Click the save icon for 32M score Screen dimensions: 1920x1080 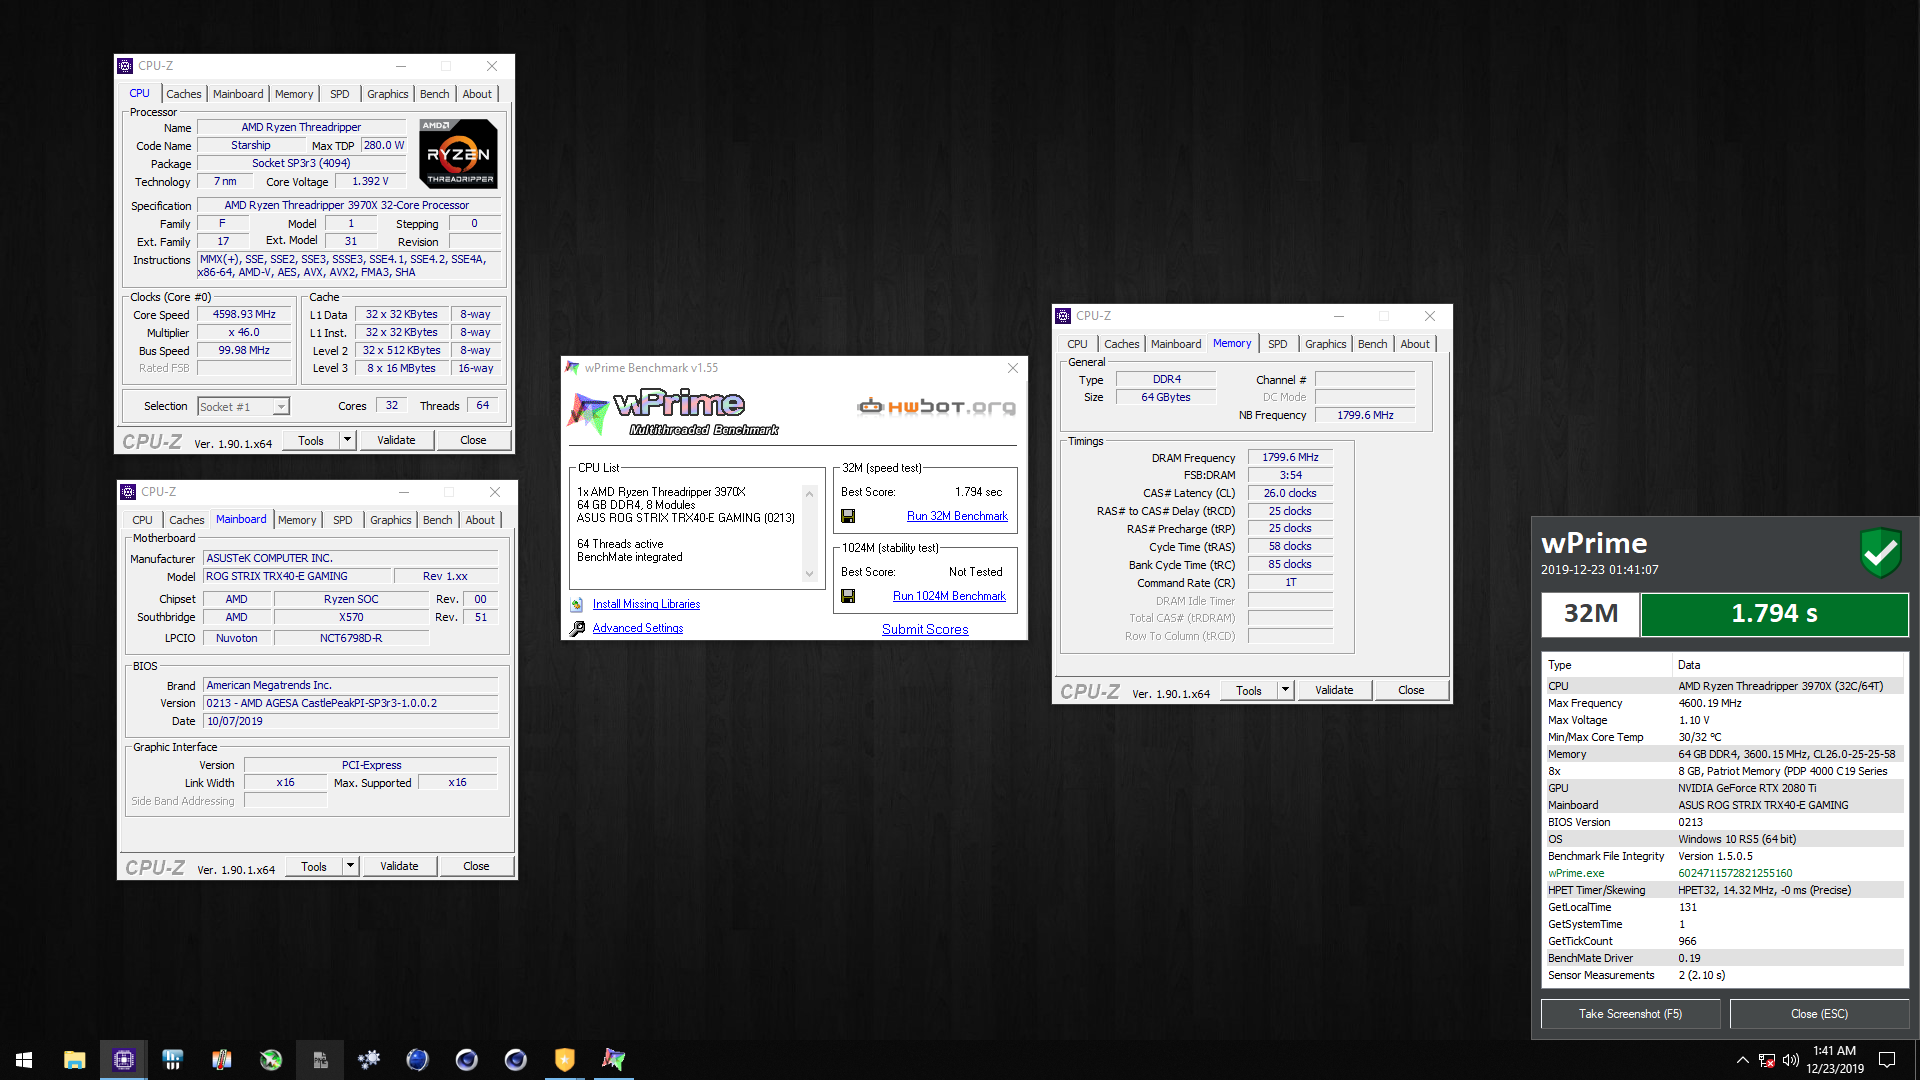pos(848,516)
